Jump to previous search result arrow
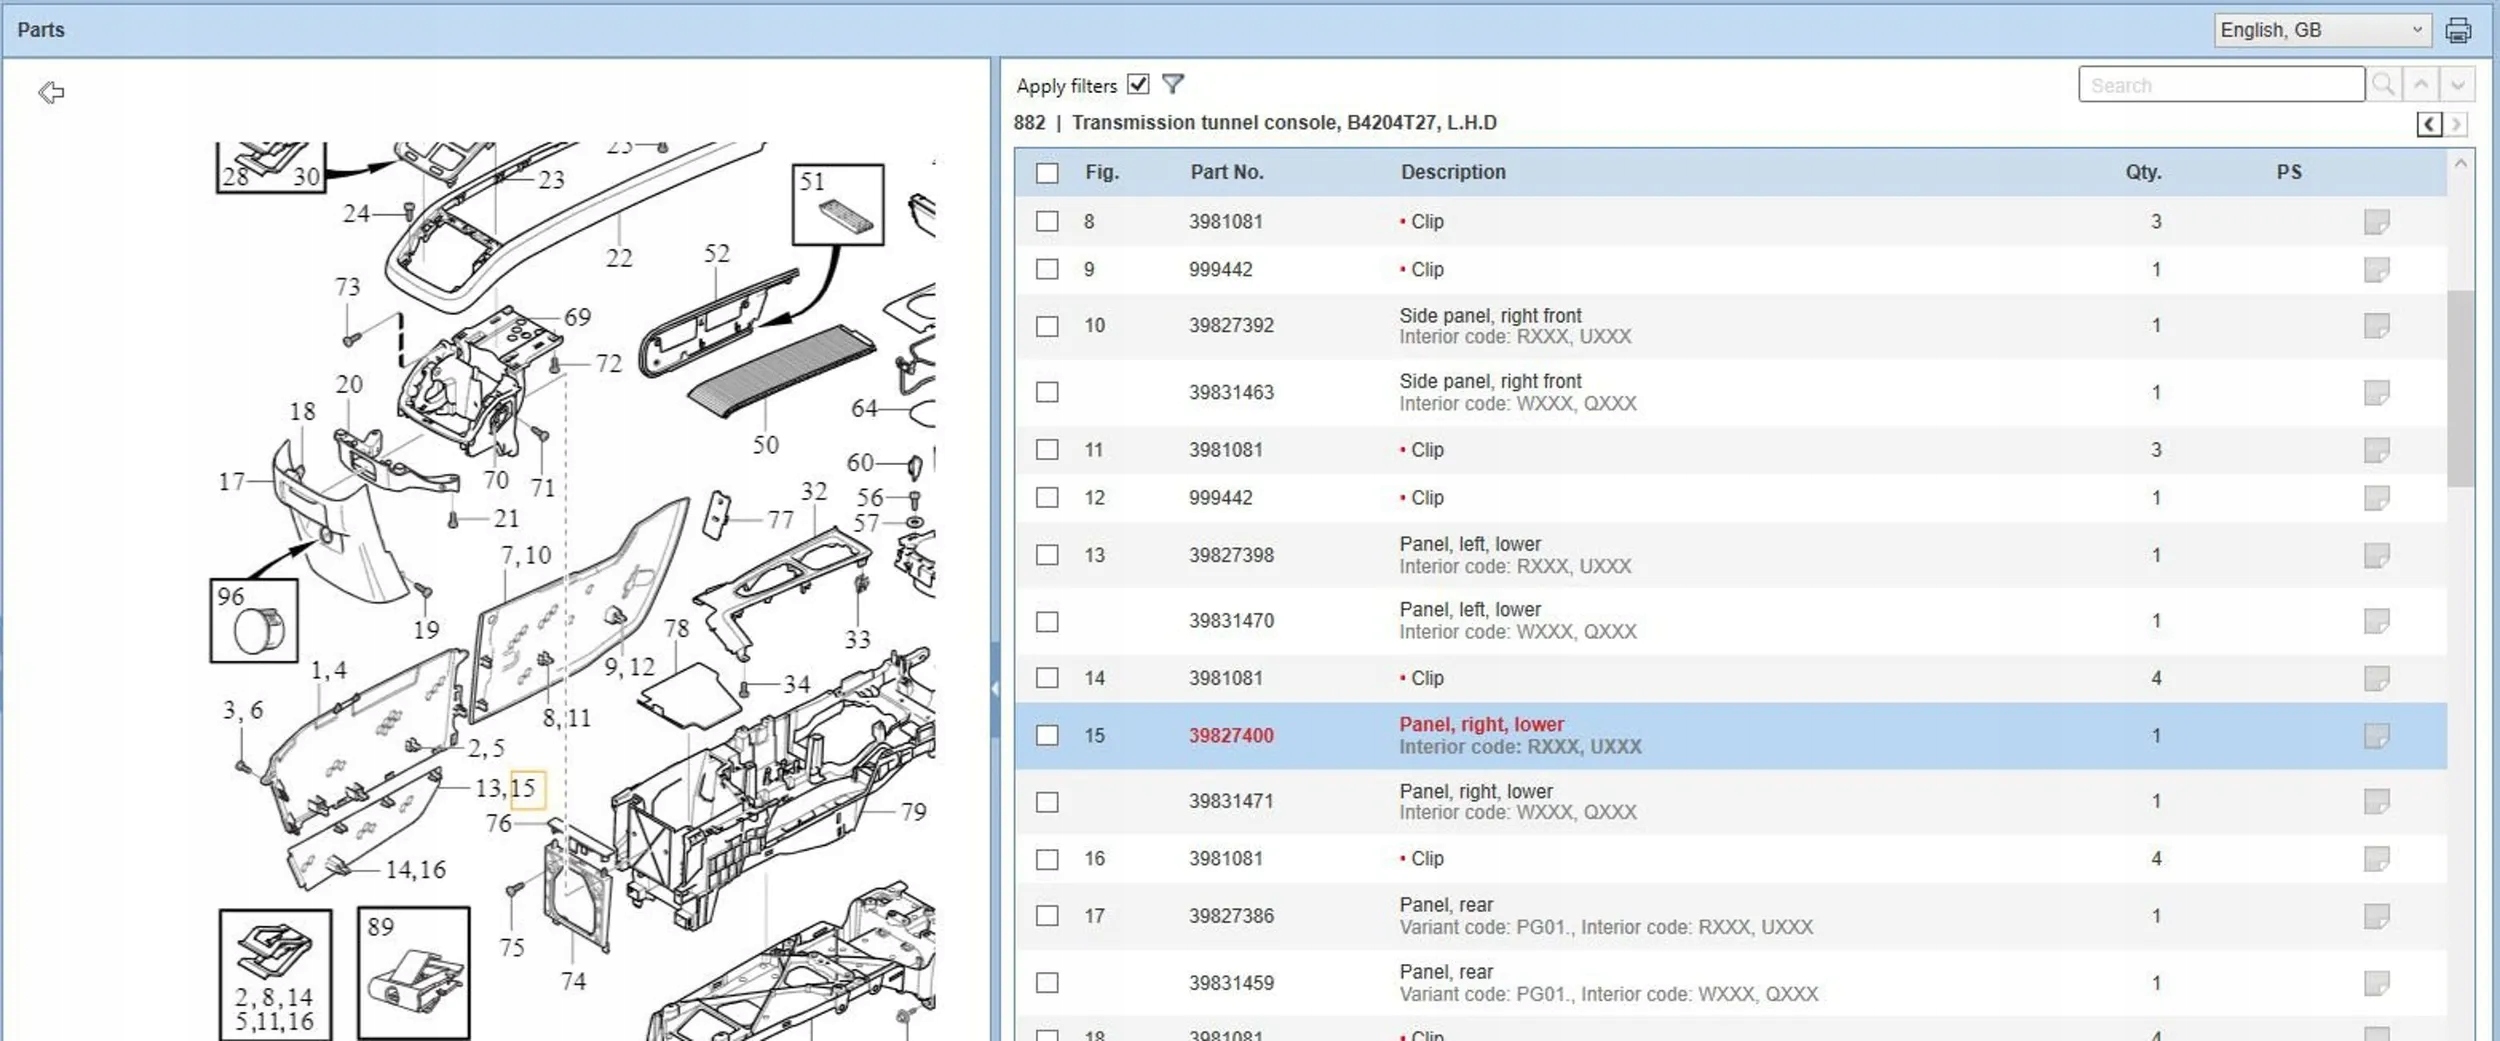Viewport: 2500px width, 1041px height. pyautogui.click(x=2421, y=85)
